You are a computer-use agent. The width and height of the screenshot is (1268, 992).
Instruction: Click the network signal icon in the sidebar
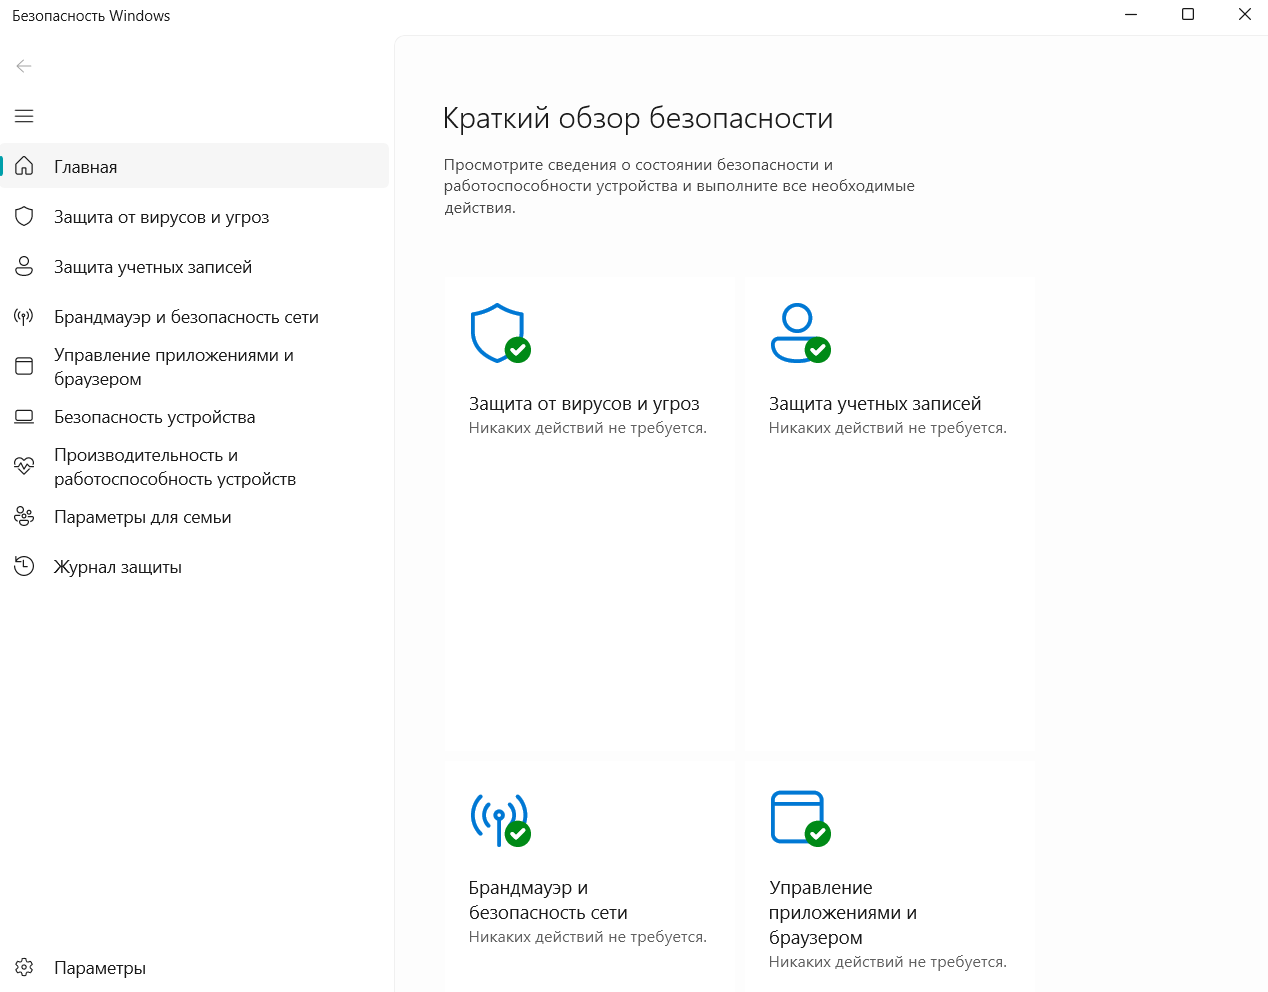click(x=24, y=317)
